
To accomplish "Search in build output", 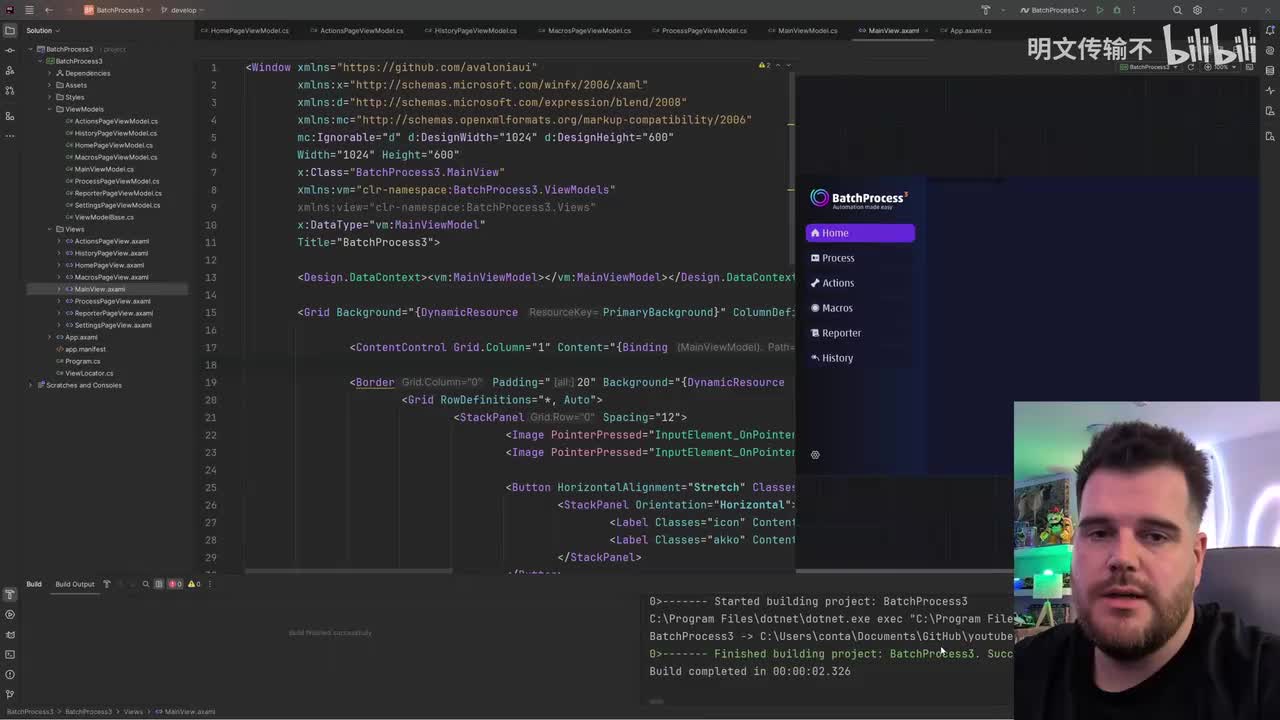I will [x=146, y=584].
